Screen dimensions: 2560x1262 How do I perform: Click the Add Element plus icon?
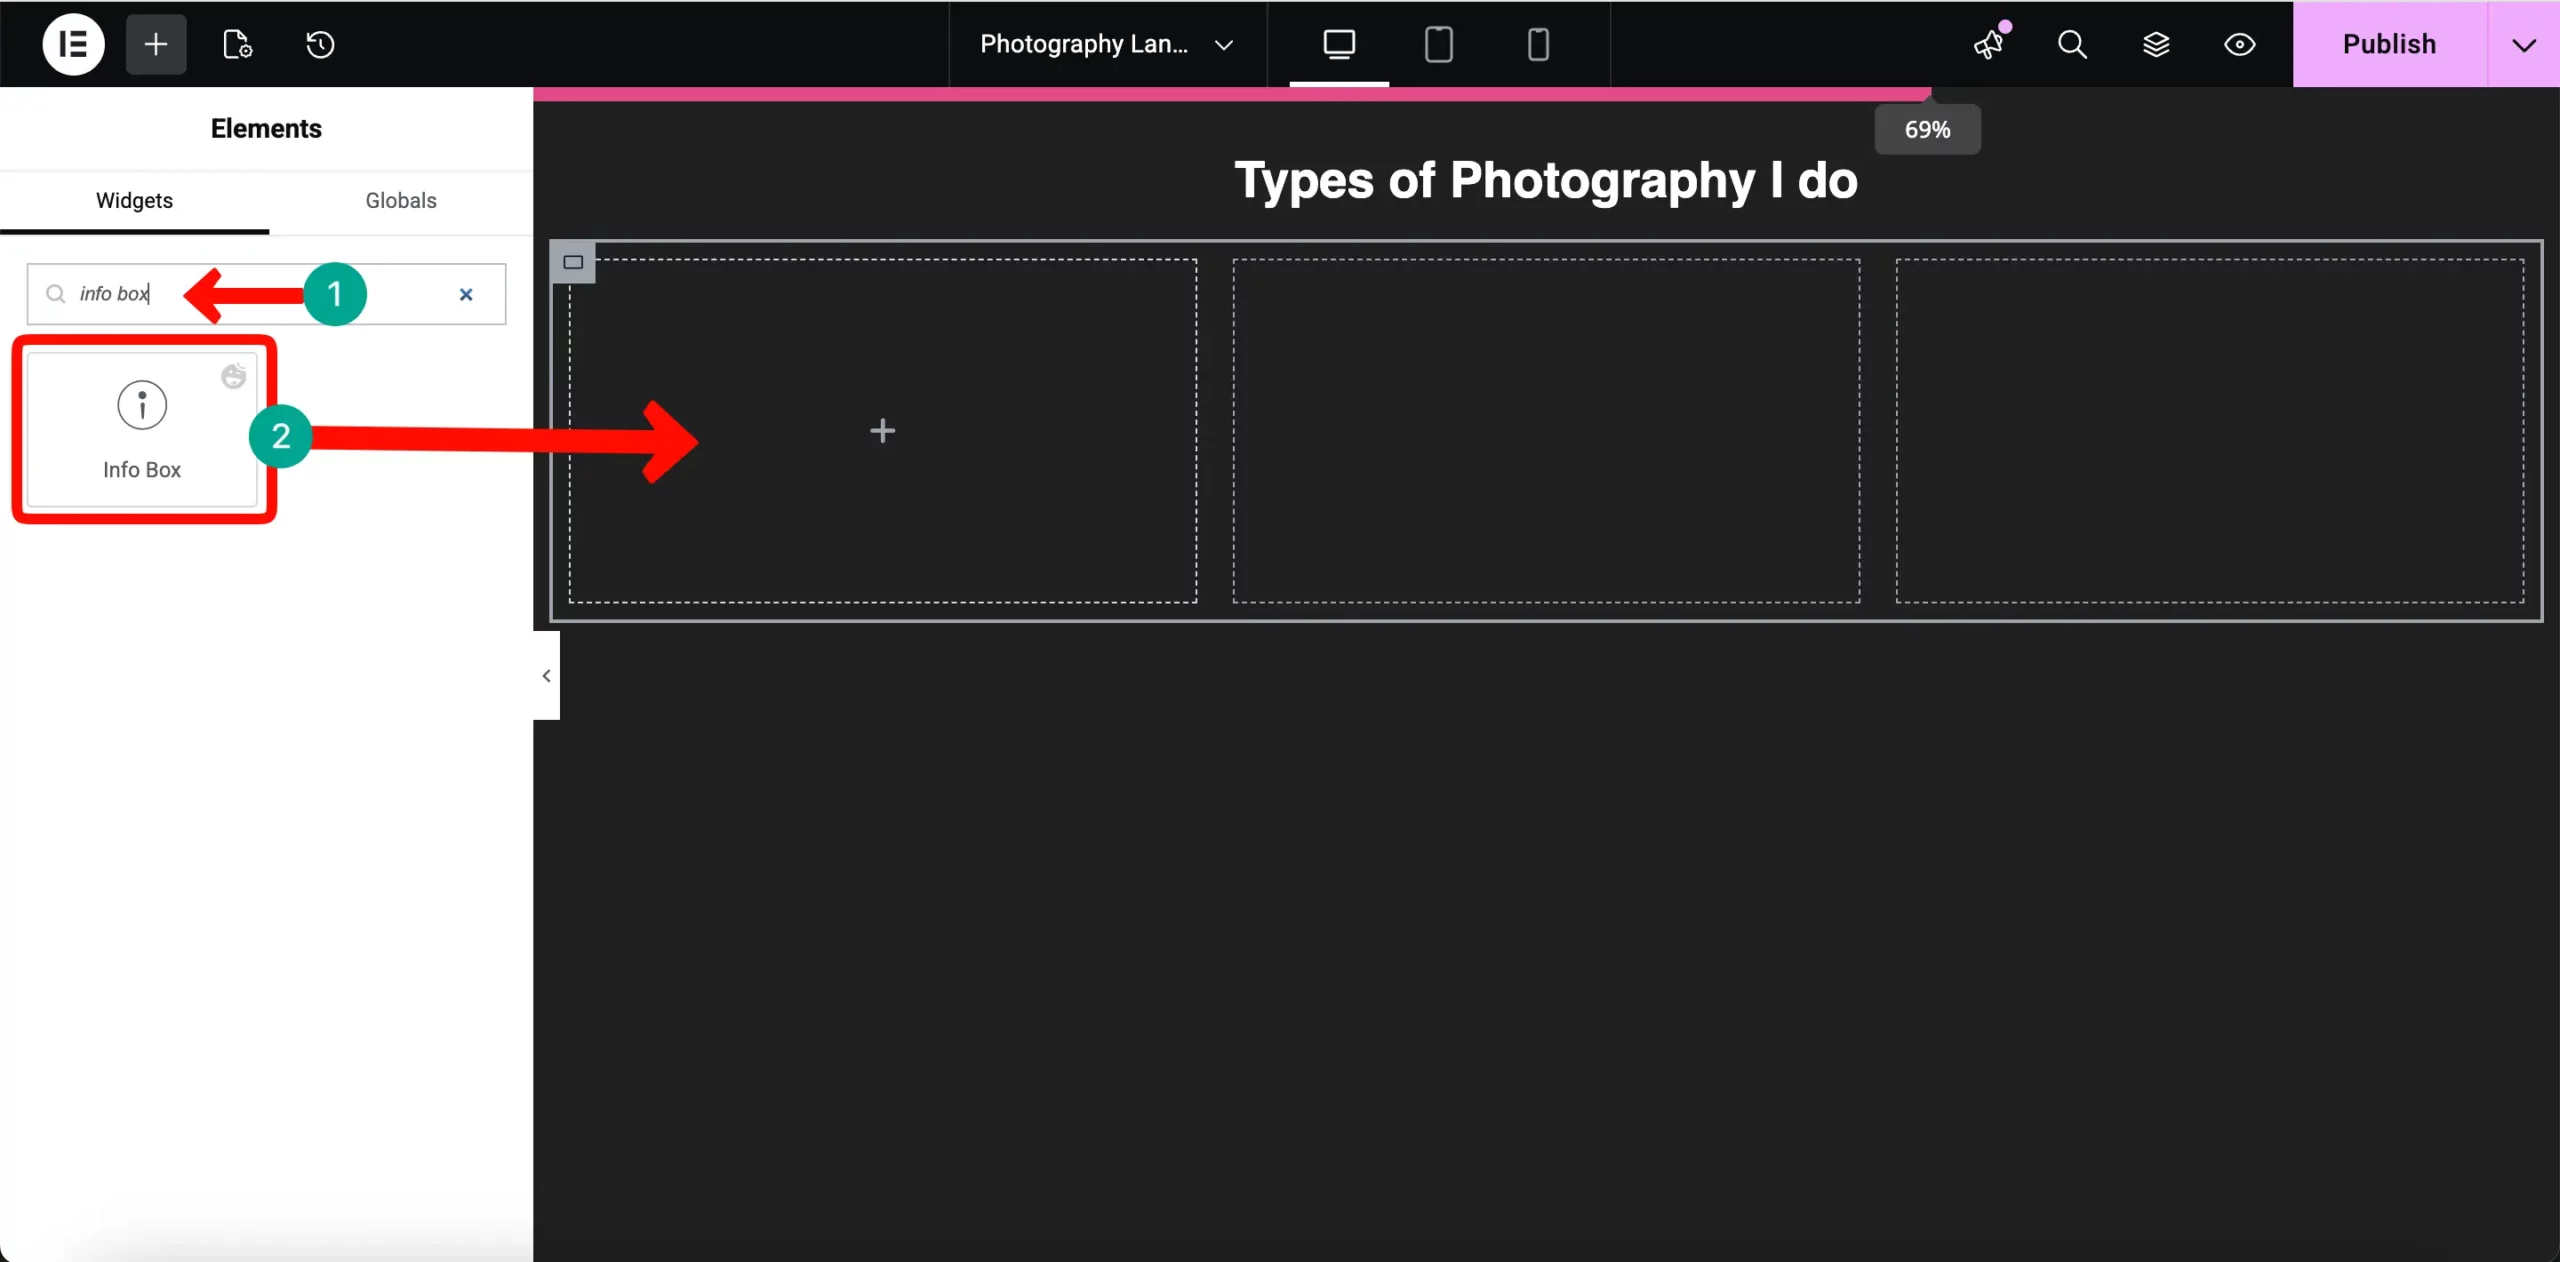pyautogui.click(x=155, y=44)
